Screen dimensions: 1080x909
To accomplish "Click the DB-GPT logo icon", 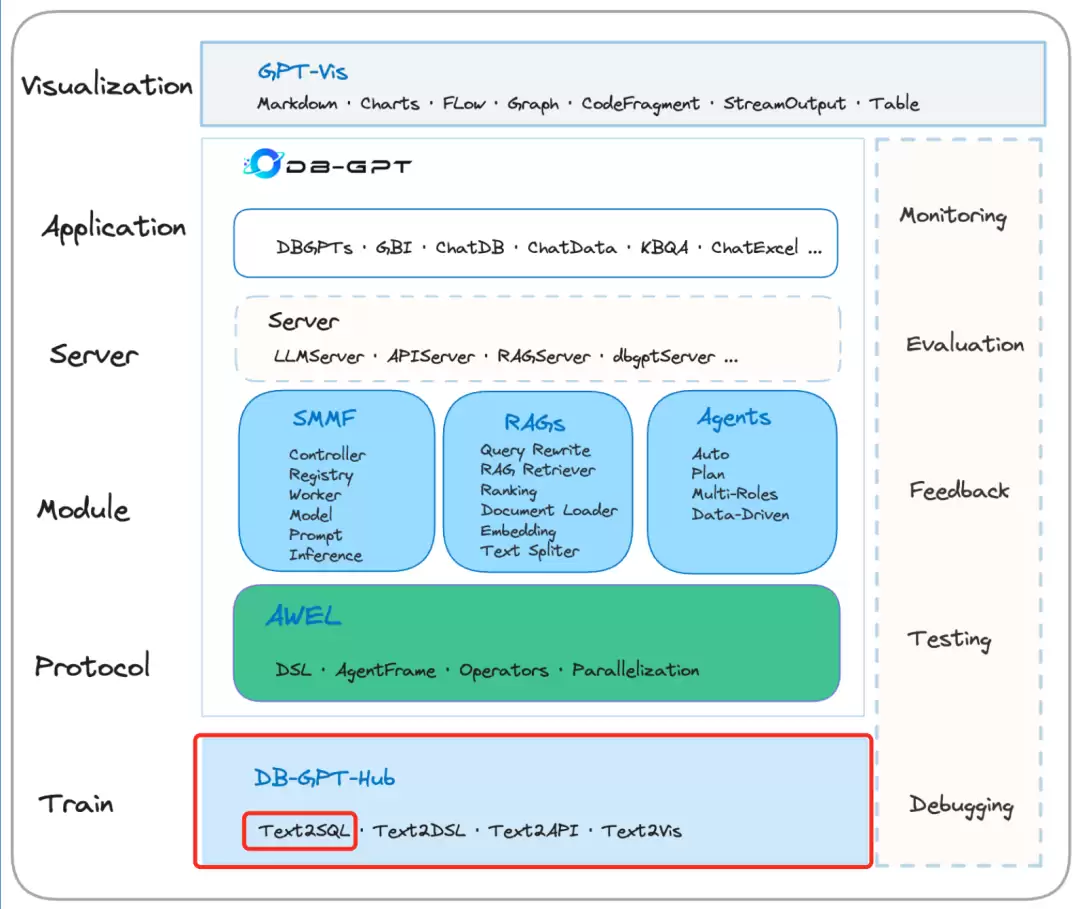I will pos(263,164).
